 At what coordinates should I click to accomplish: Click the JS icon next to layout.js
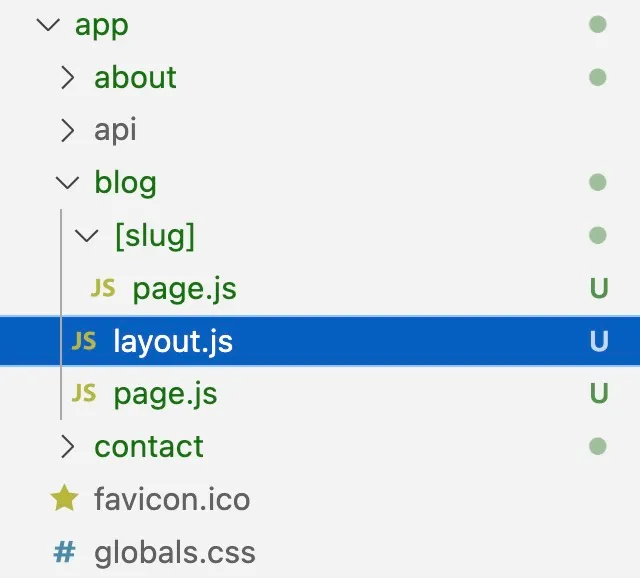coord(84,341)
